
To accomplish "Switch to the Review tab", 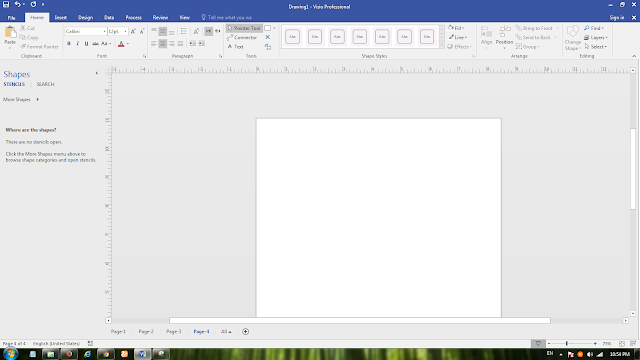I will (160, 18).
